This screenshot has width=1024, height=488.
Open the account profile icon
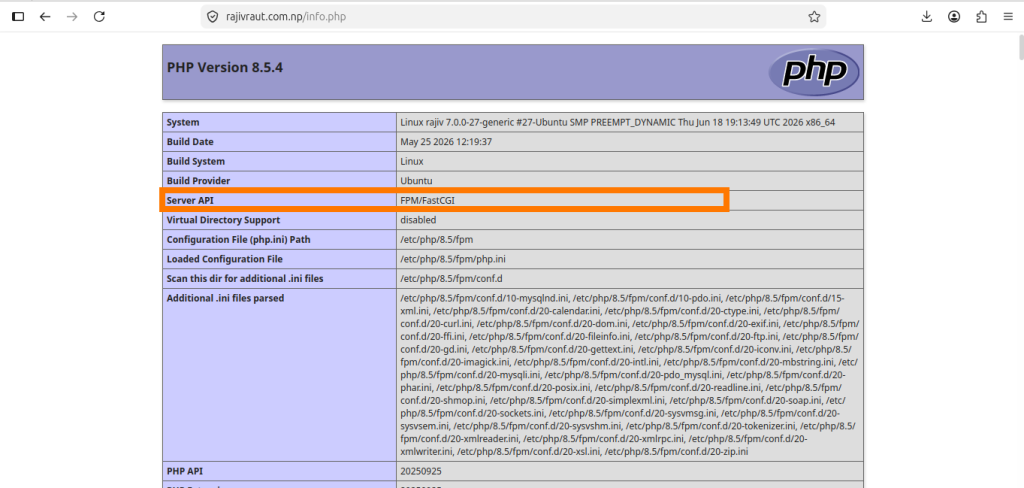point(954,17)
